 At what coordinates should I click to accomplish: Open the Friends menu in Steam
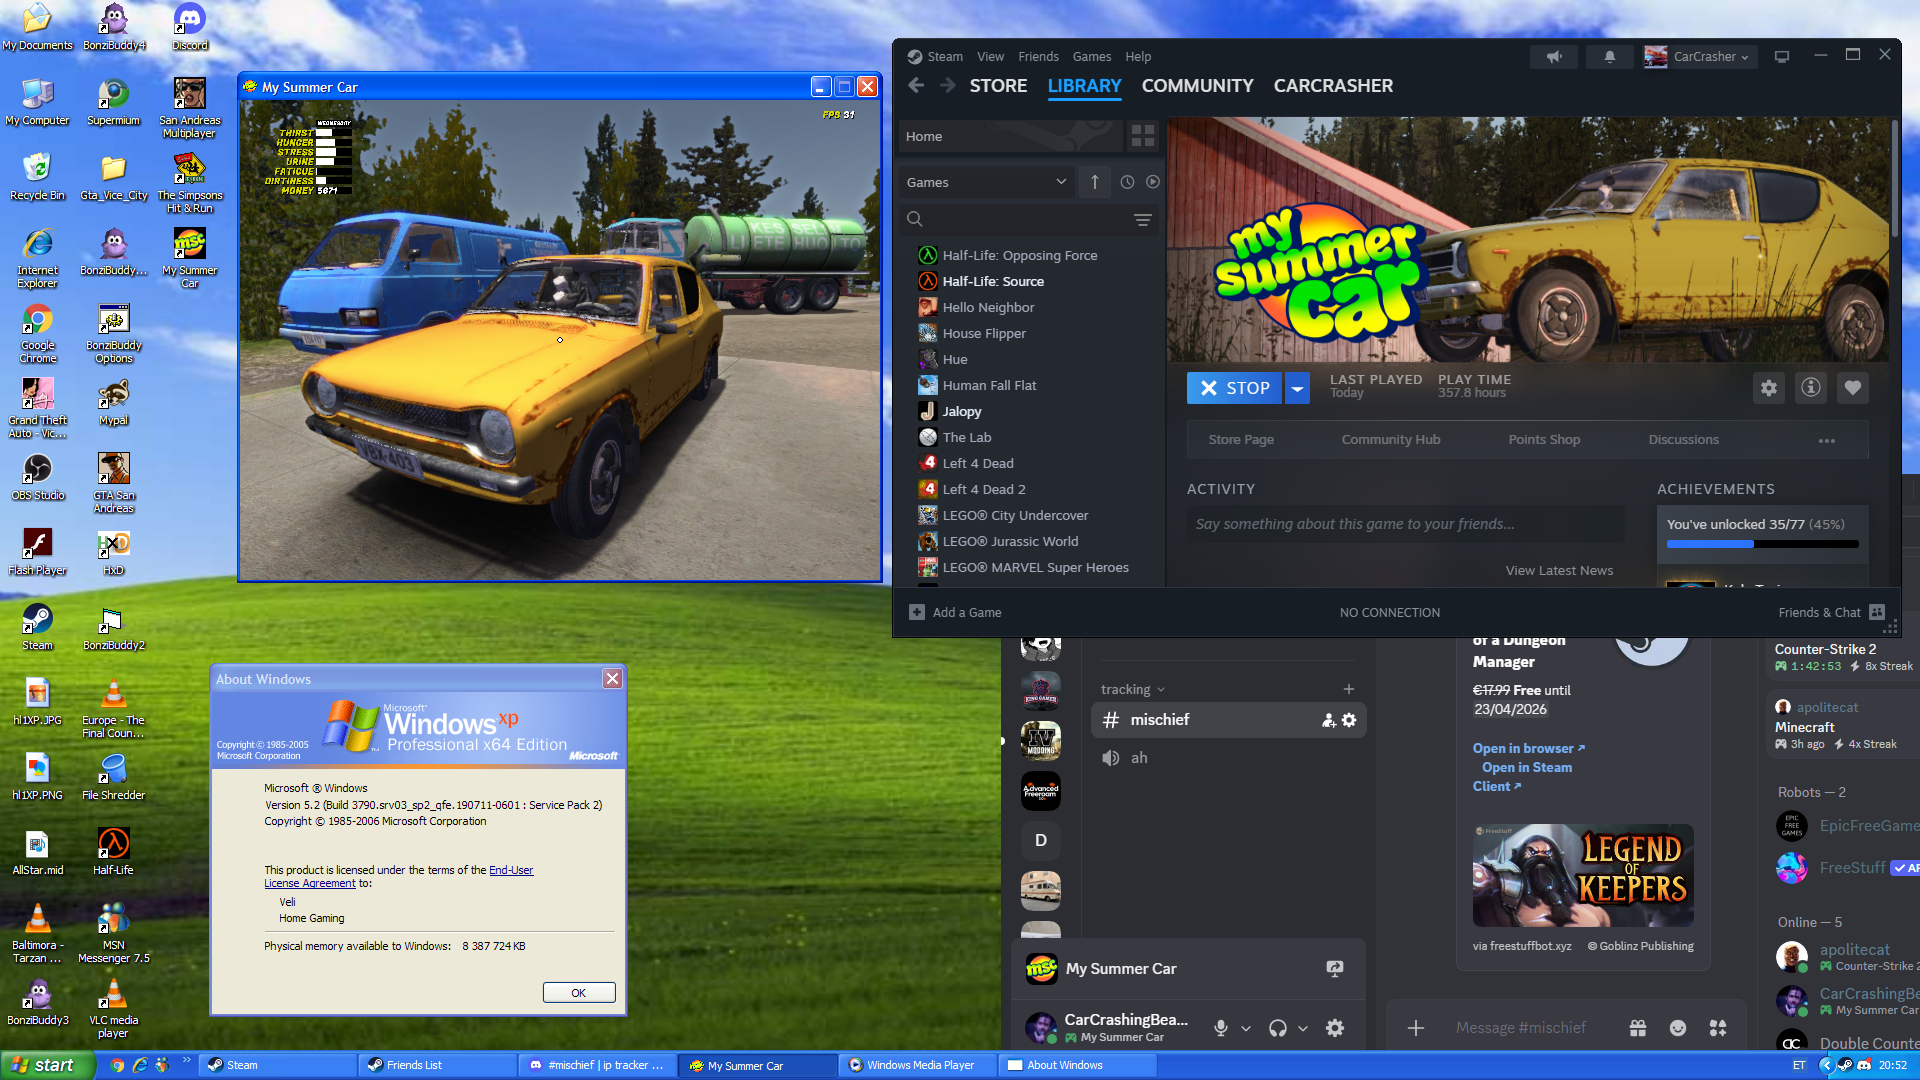pos(1038,57)
